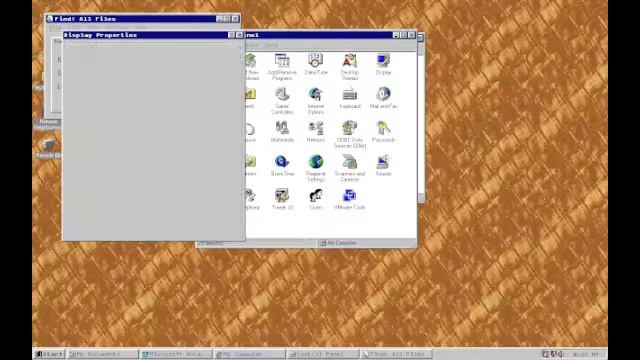This screenshot has width=640, height=360.
Task: Open the Tweak UI icon
Action: pyautogui.click(x=282, y=199)
